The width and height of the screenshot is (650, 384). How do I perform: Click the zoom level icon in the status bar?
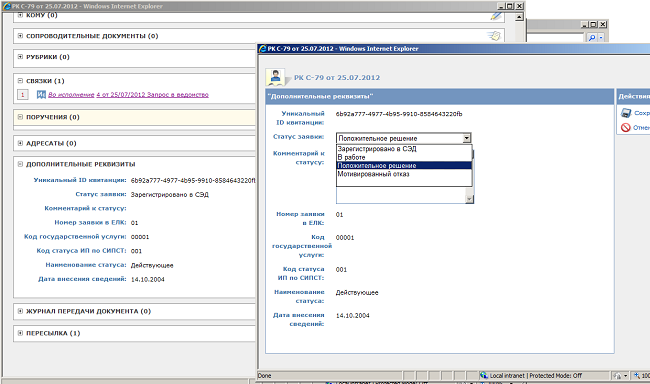point(637,375)
